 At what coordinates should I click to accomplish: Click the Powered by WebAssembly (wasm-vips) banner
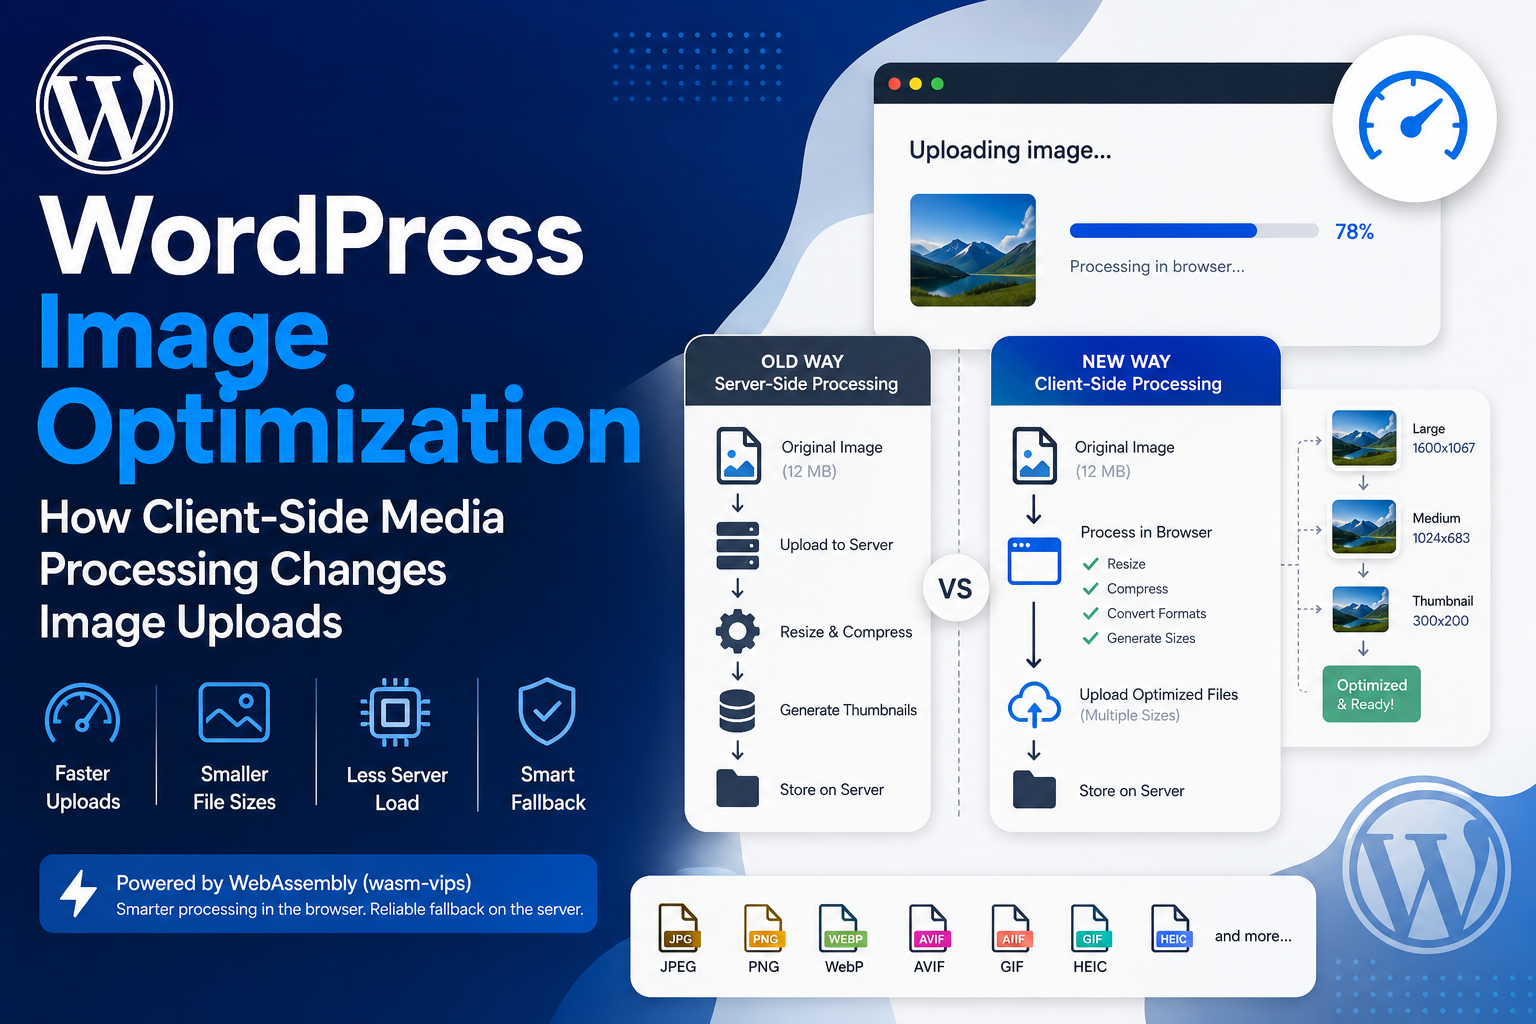coord(318,893)
